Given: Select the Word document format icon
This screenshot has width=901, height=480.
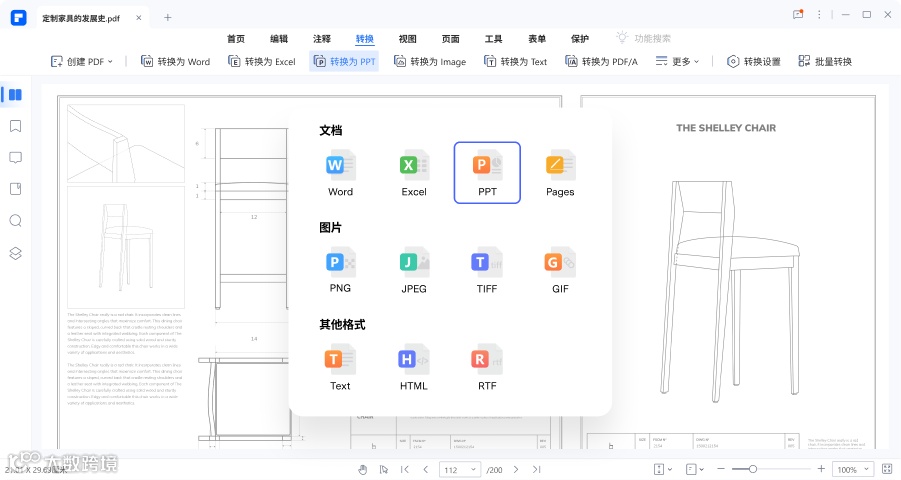Looking at the screenshot, I should (x=340, y=173).
